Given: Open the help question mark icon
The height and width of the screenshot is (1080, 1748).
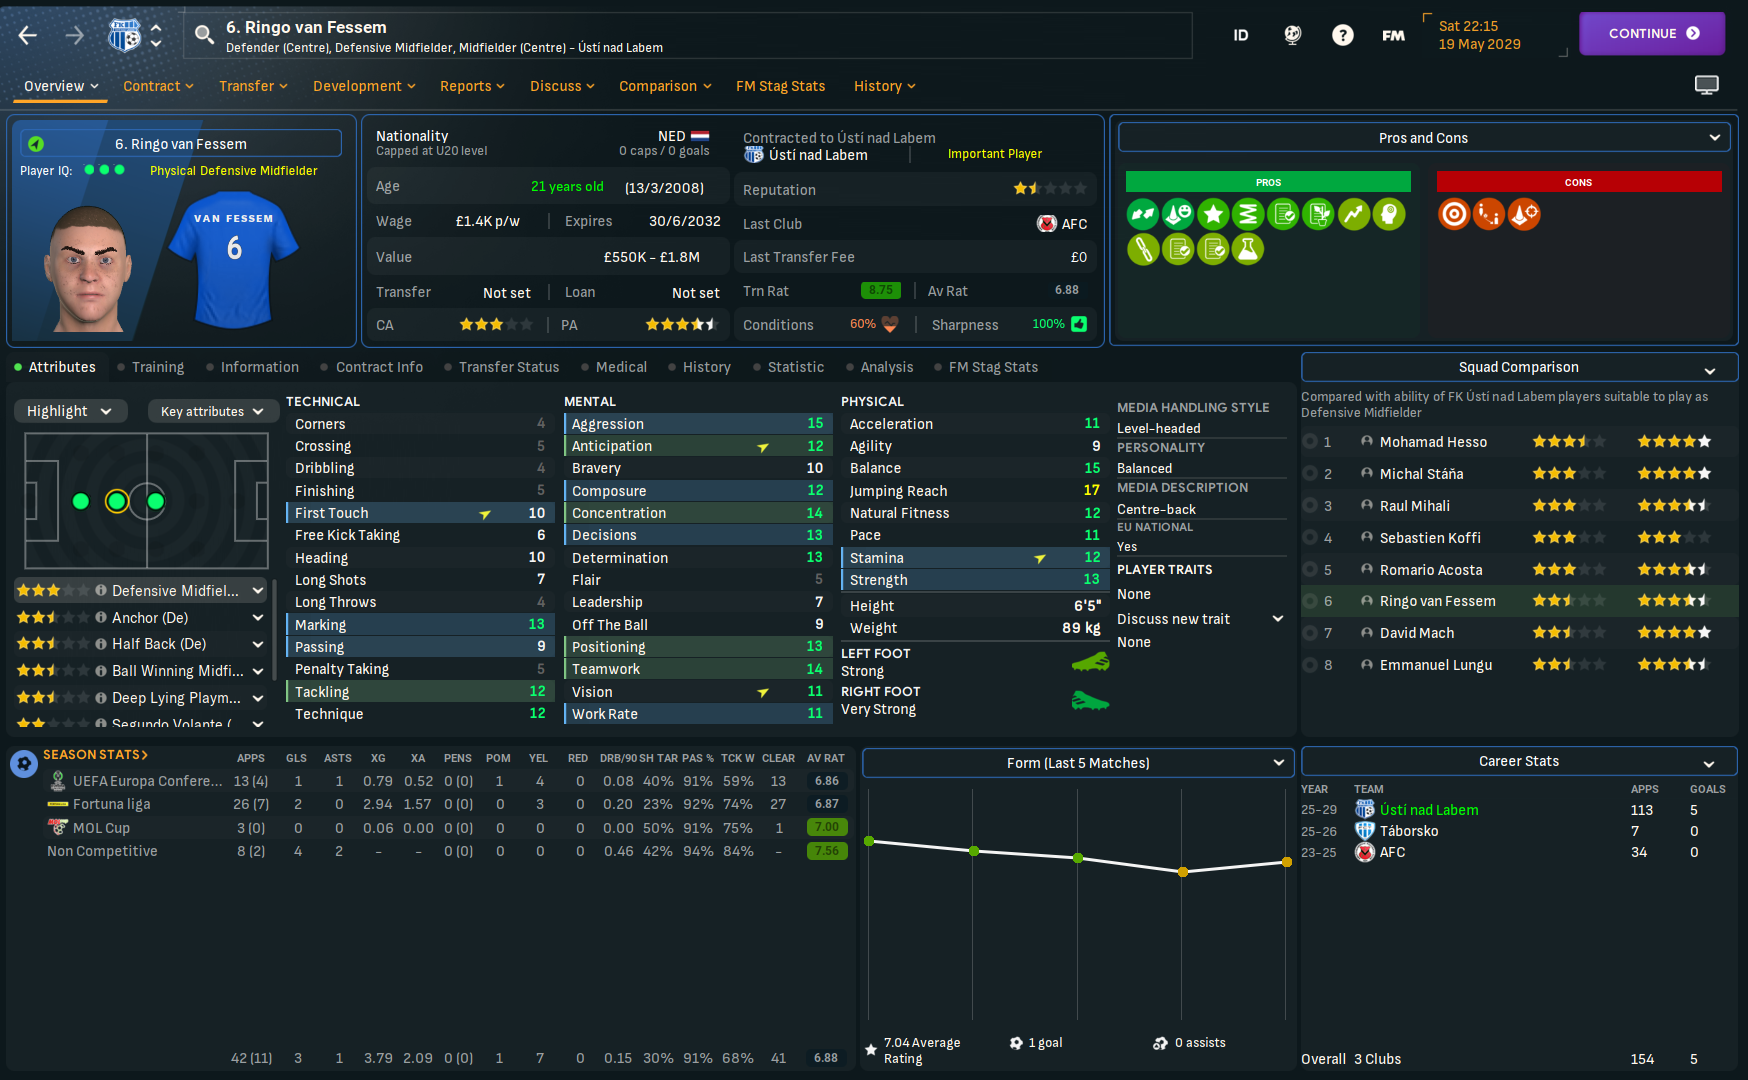Looking at the screenshot, I should coord(1343,35).
